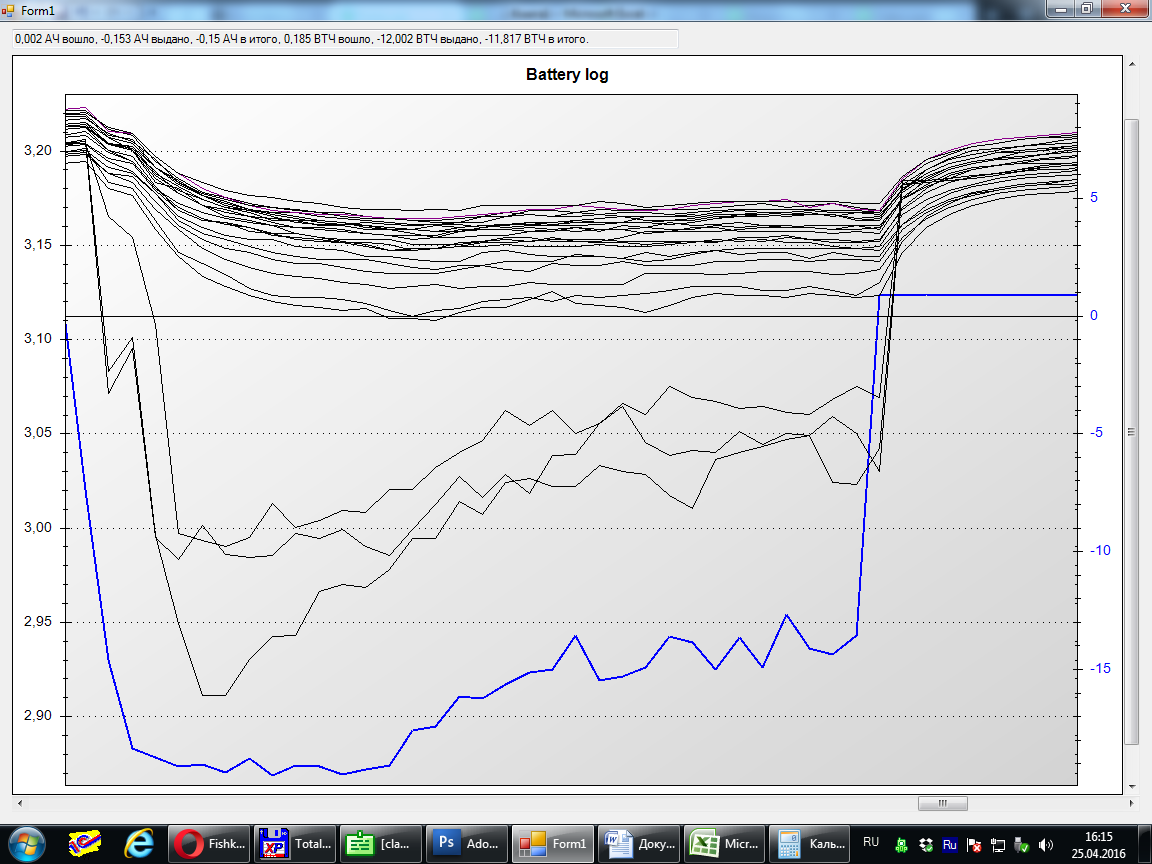The height and width of the screenshot is (864, 1152).
Task: Switch input language via RU indicator
Action: pos(871,843)
